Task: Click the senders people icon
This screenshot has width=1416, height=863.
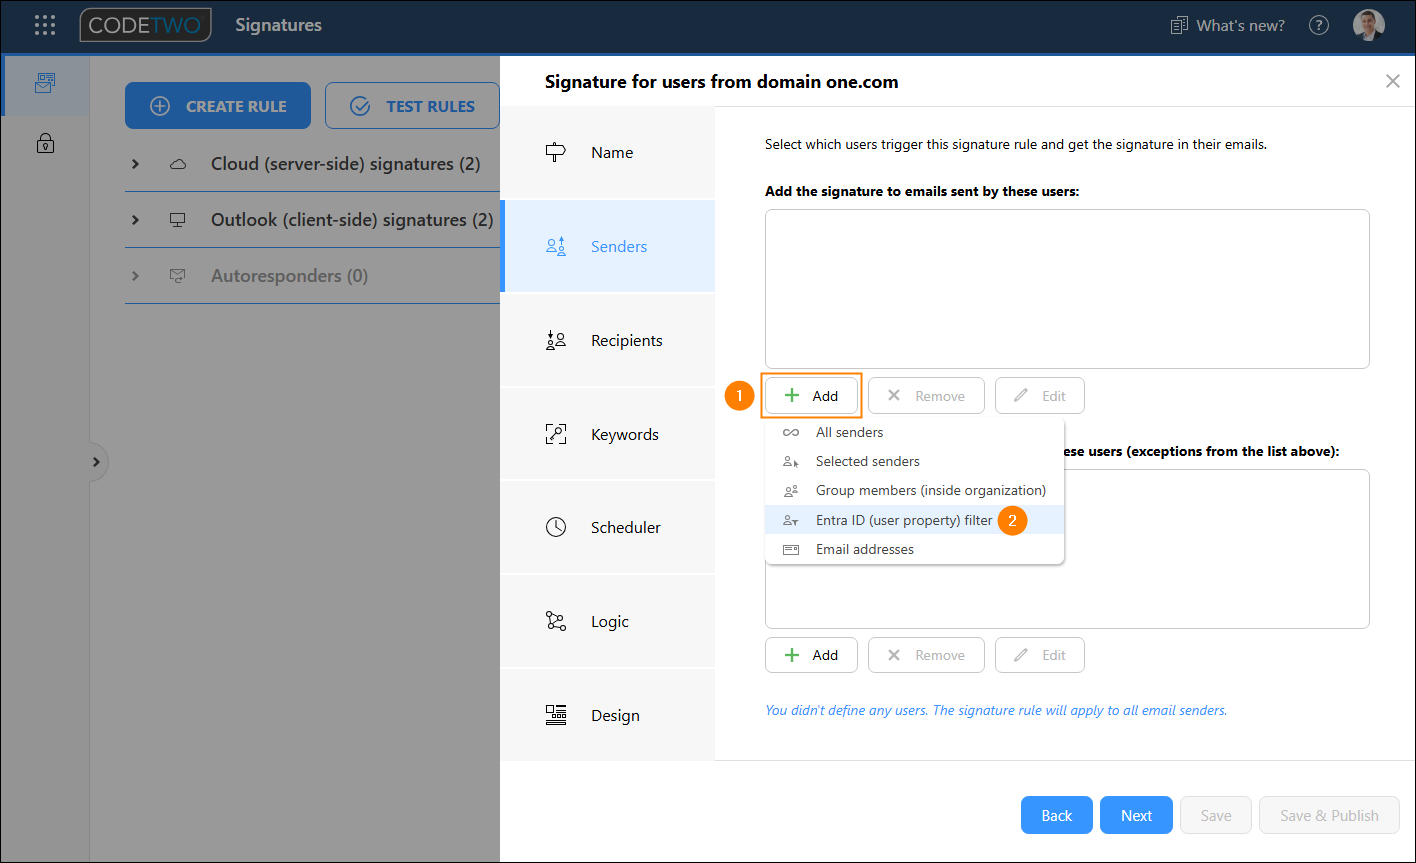Action: coord(556,246)
